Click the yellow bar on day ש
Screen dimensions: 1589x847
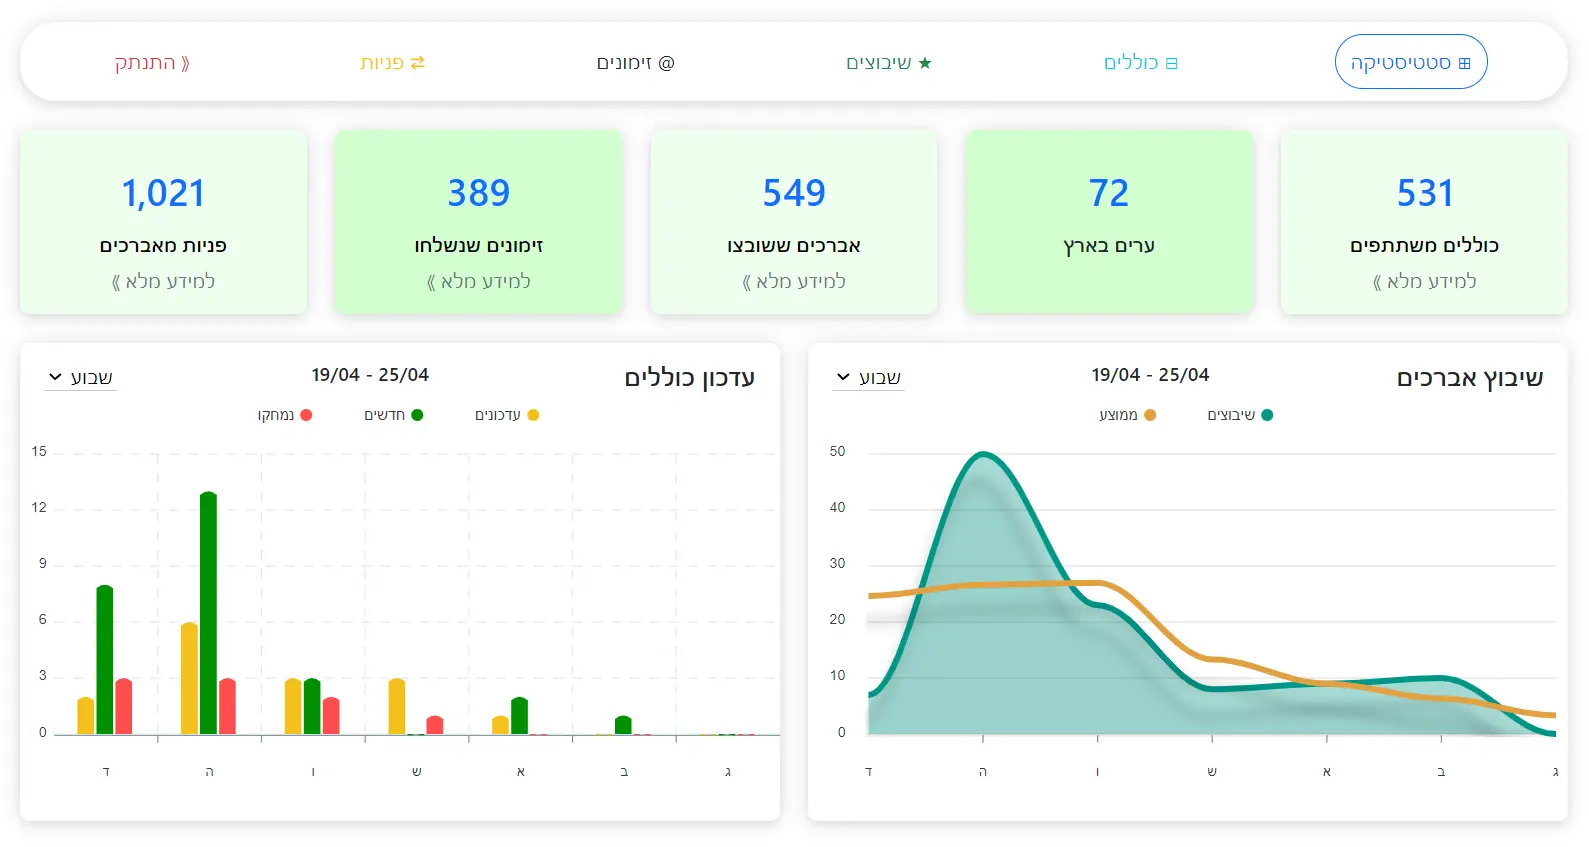tap(396, 706)
